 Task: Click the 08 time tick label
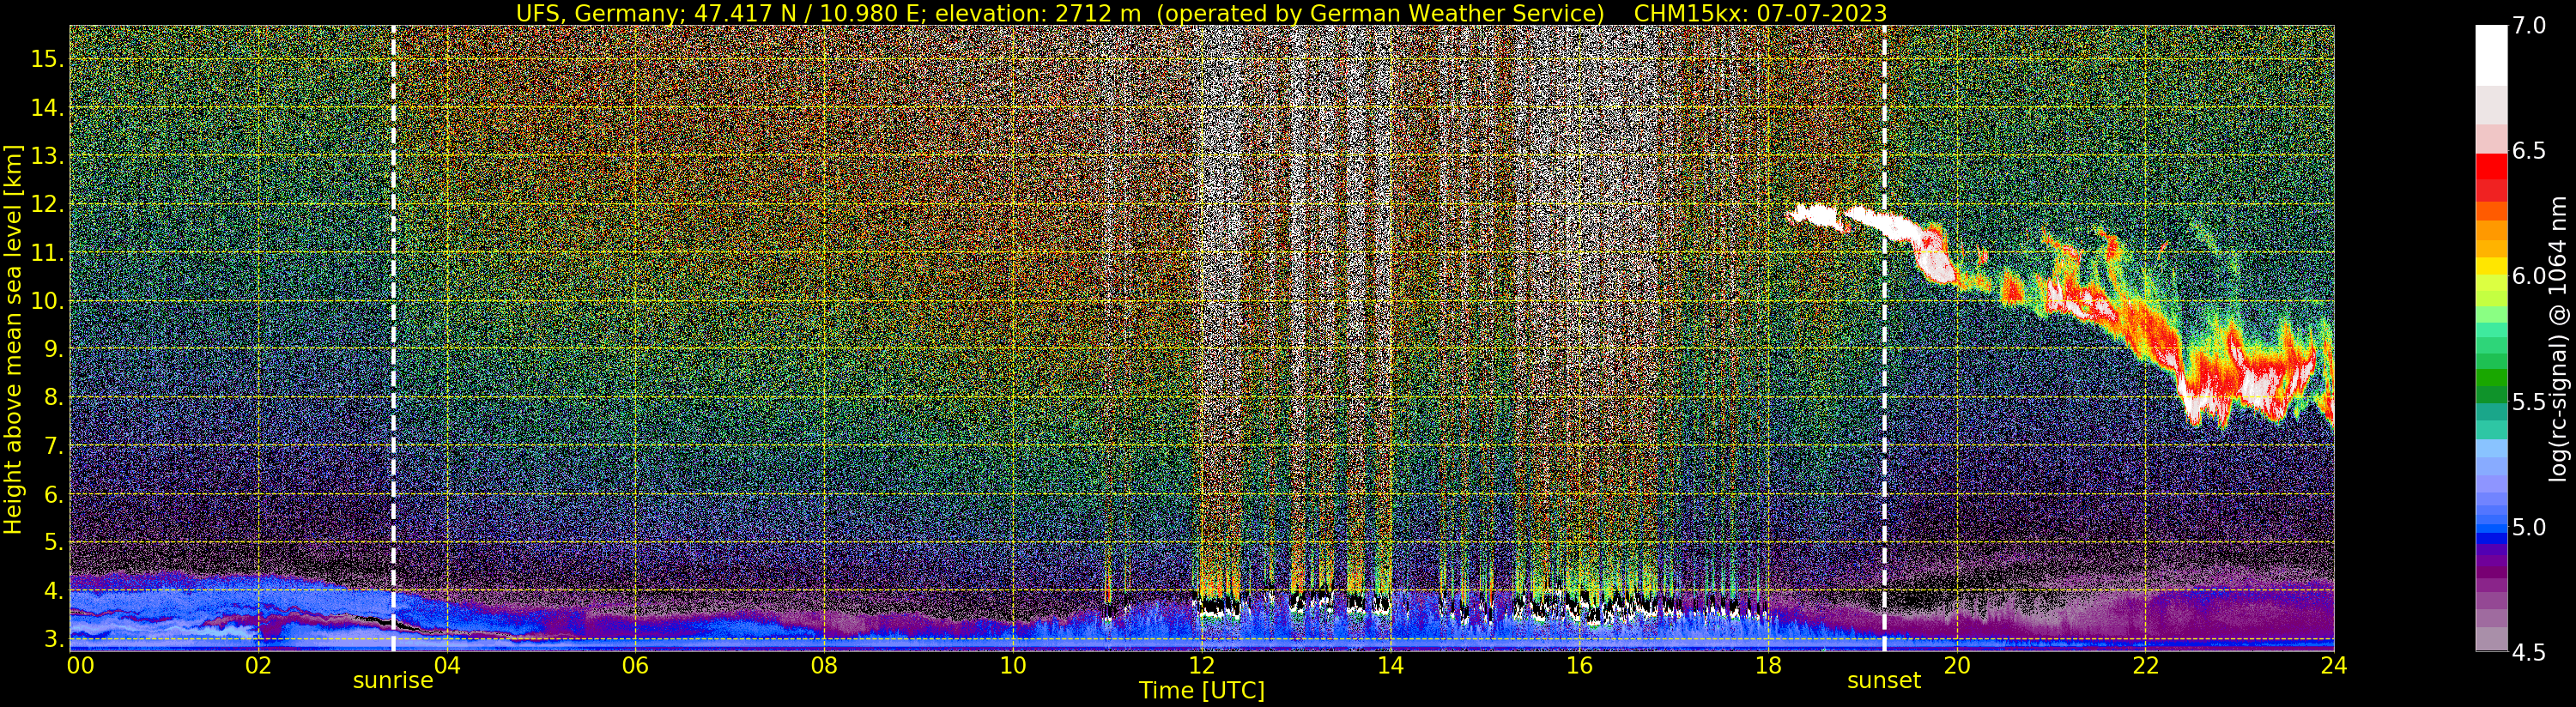tap(824, 665)
